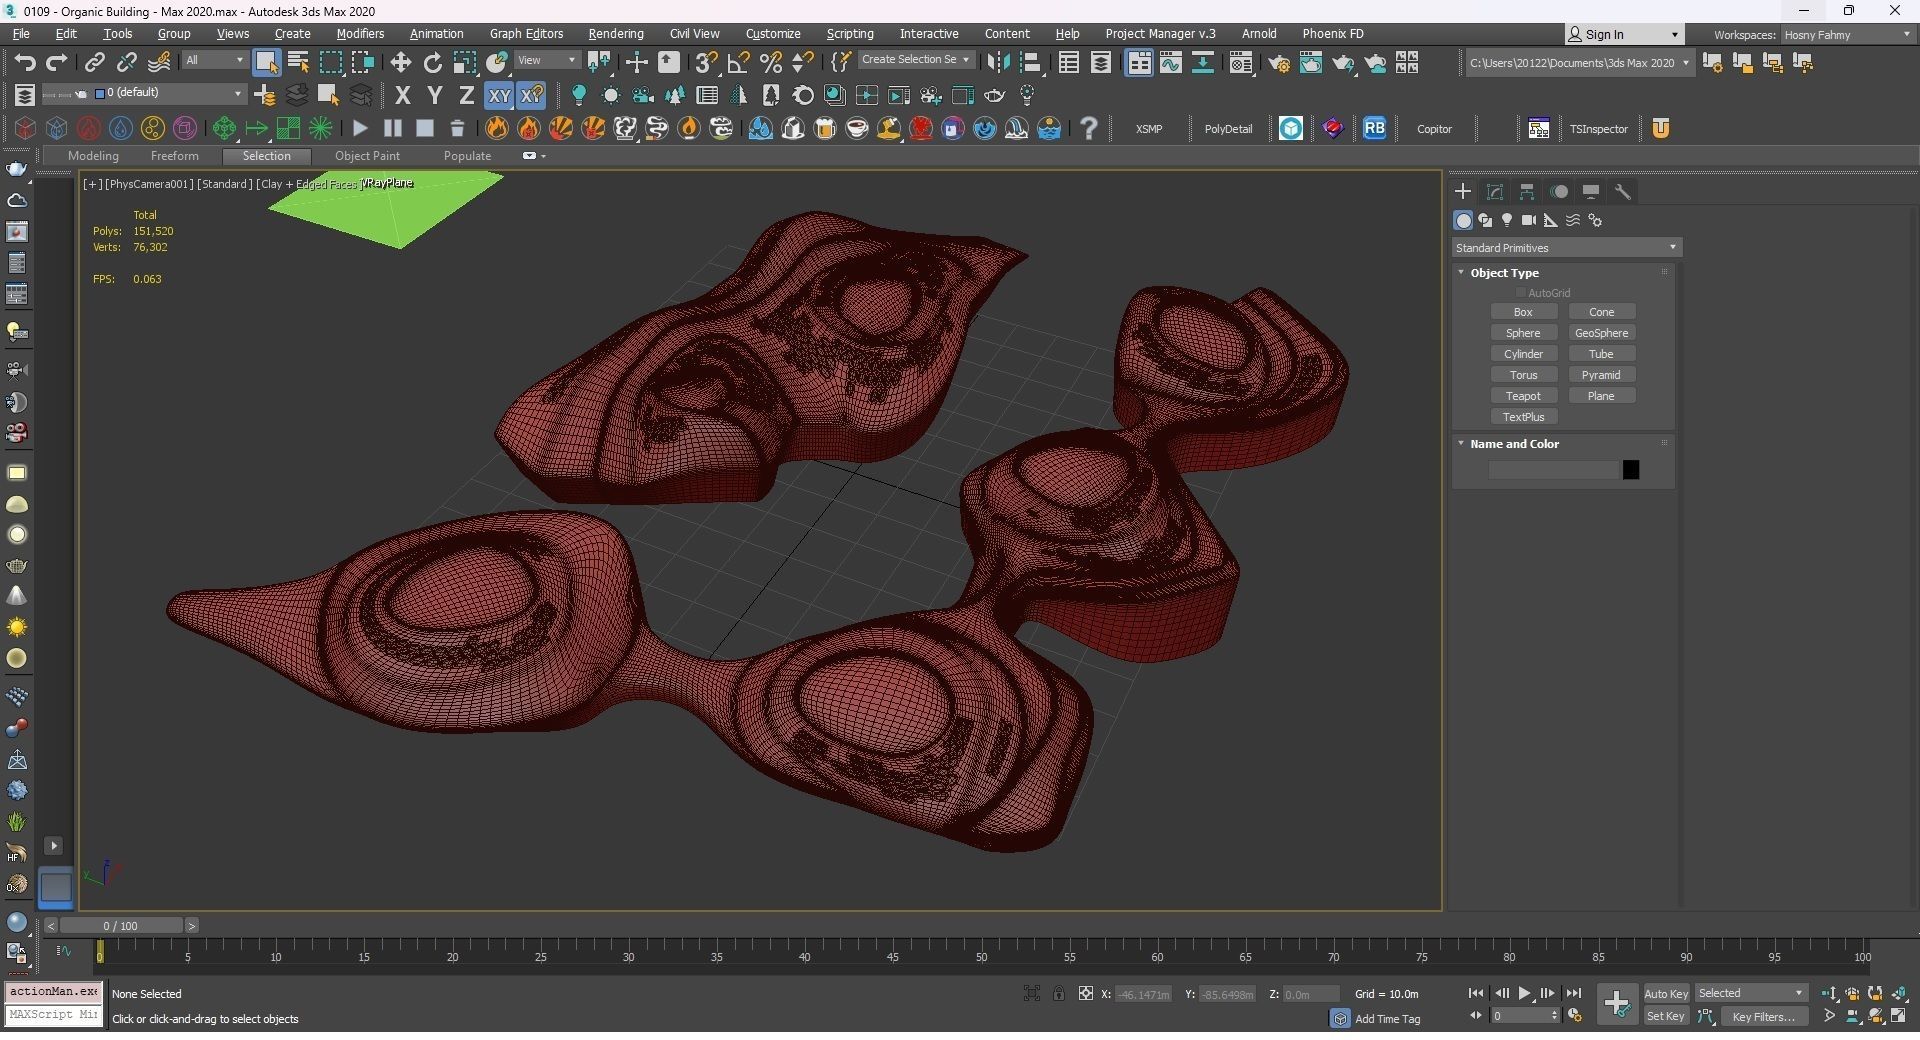Switch to Cameras category icon

[x=1528, y=220]
